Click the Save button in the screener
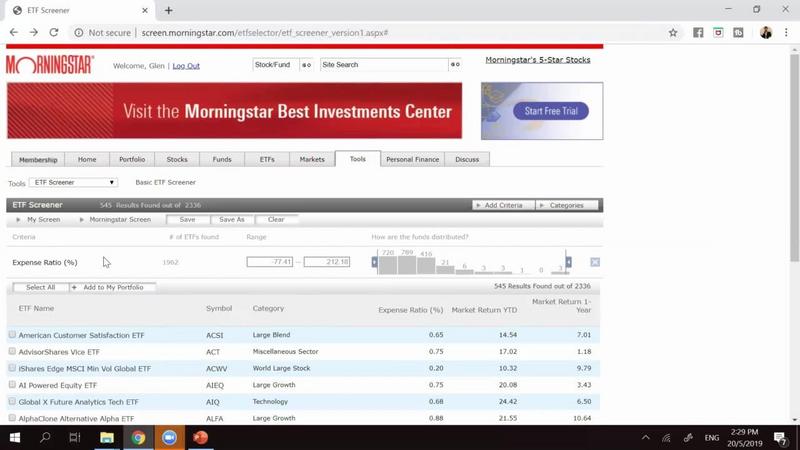 (187, 219)
